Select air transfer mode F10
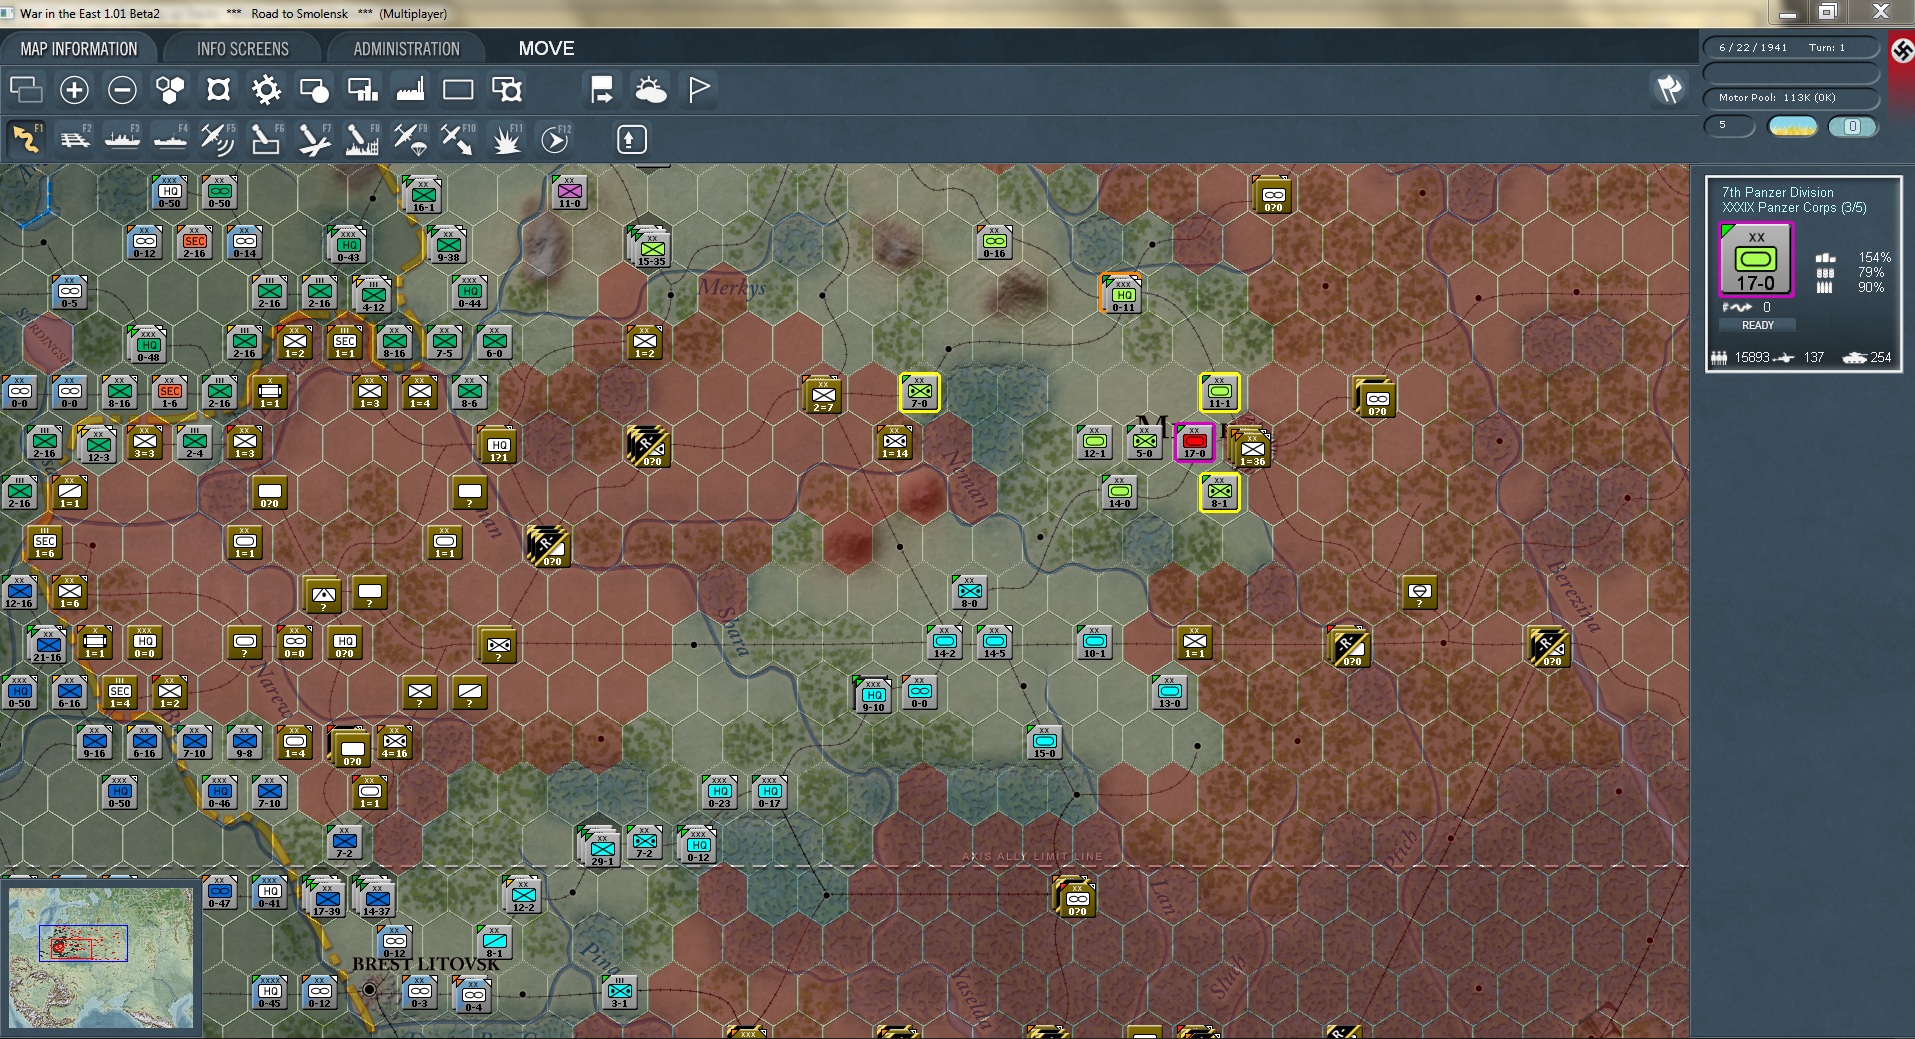The height and width of the screenshot is (1039, 1915). [x=458, y=139]
